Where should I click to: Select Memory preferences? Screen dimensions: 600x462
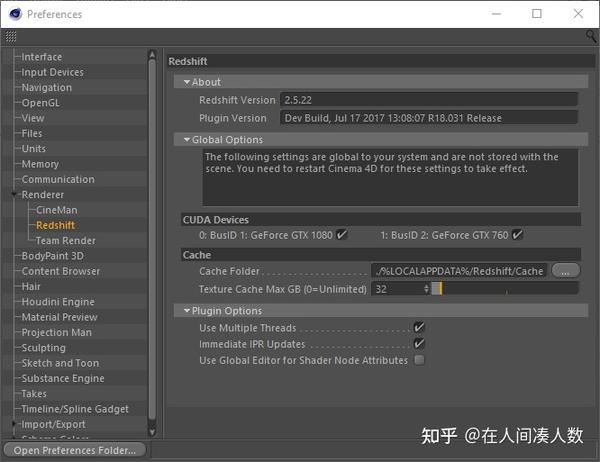click(x=40, y=164)
